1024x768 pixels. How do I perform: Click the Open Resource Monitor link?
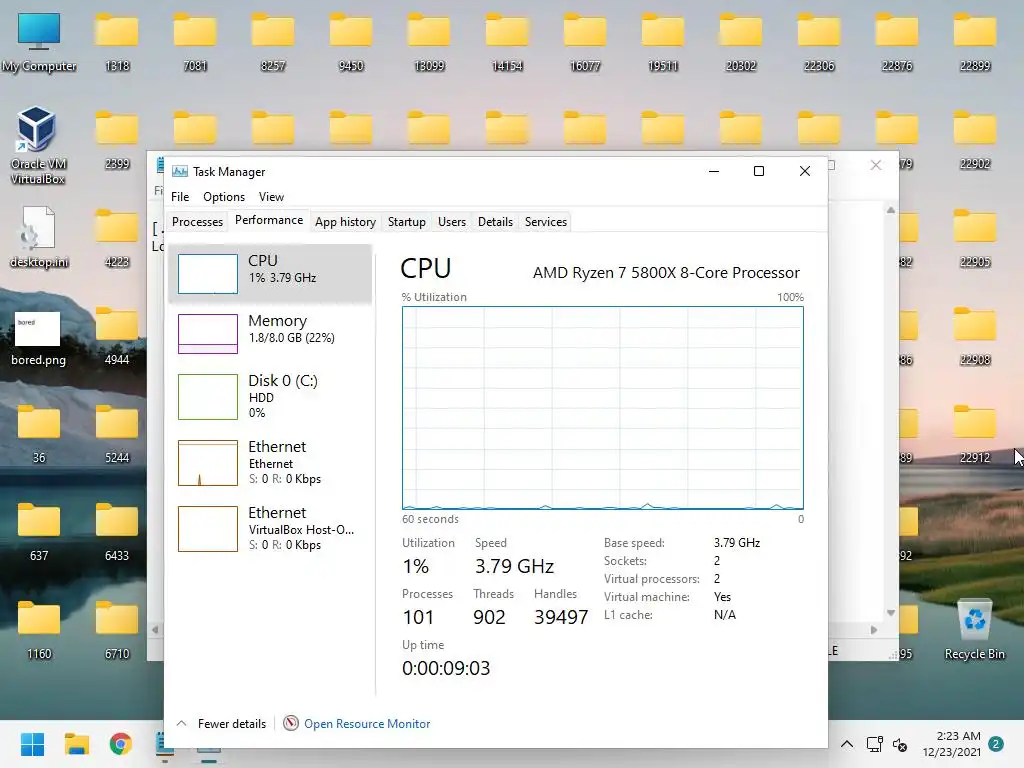367,724
